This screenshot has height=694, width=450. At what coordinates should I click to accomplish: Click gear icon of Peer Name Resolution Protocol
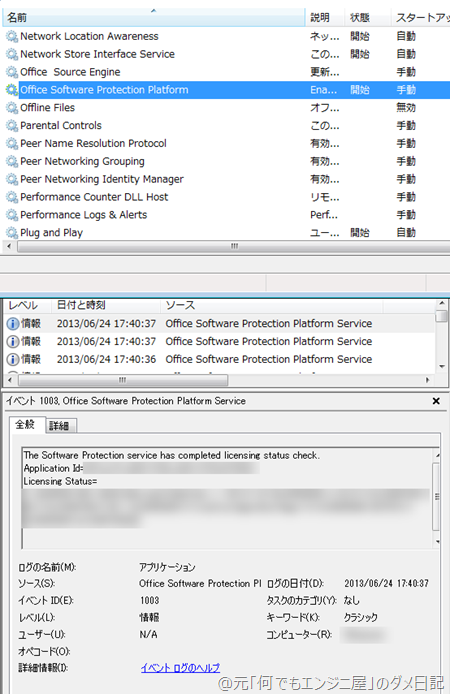point(12,143)
